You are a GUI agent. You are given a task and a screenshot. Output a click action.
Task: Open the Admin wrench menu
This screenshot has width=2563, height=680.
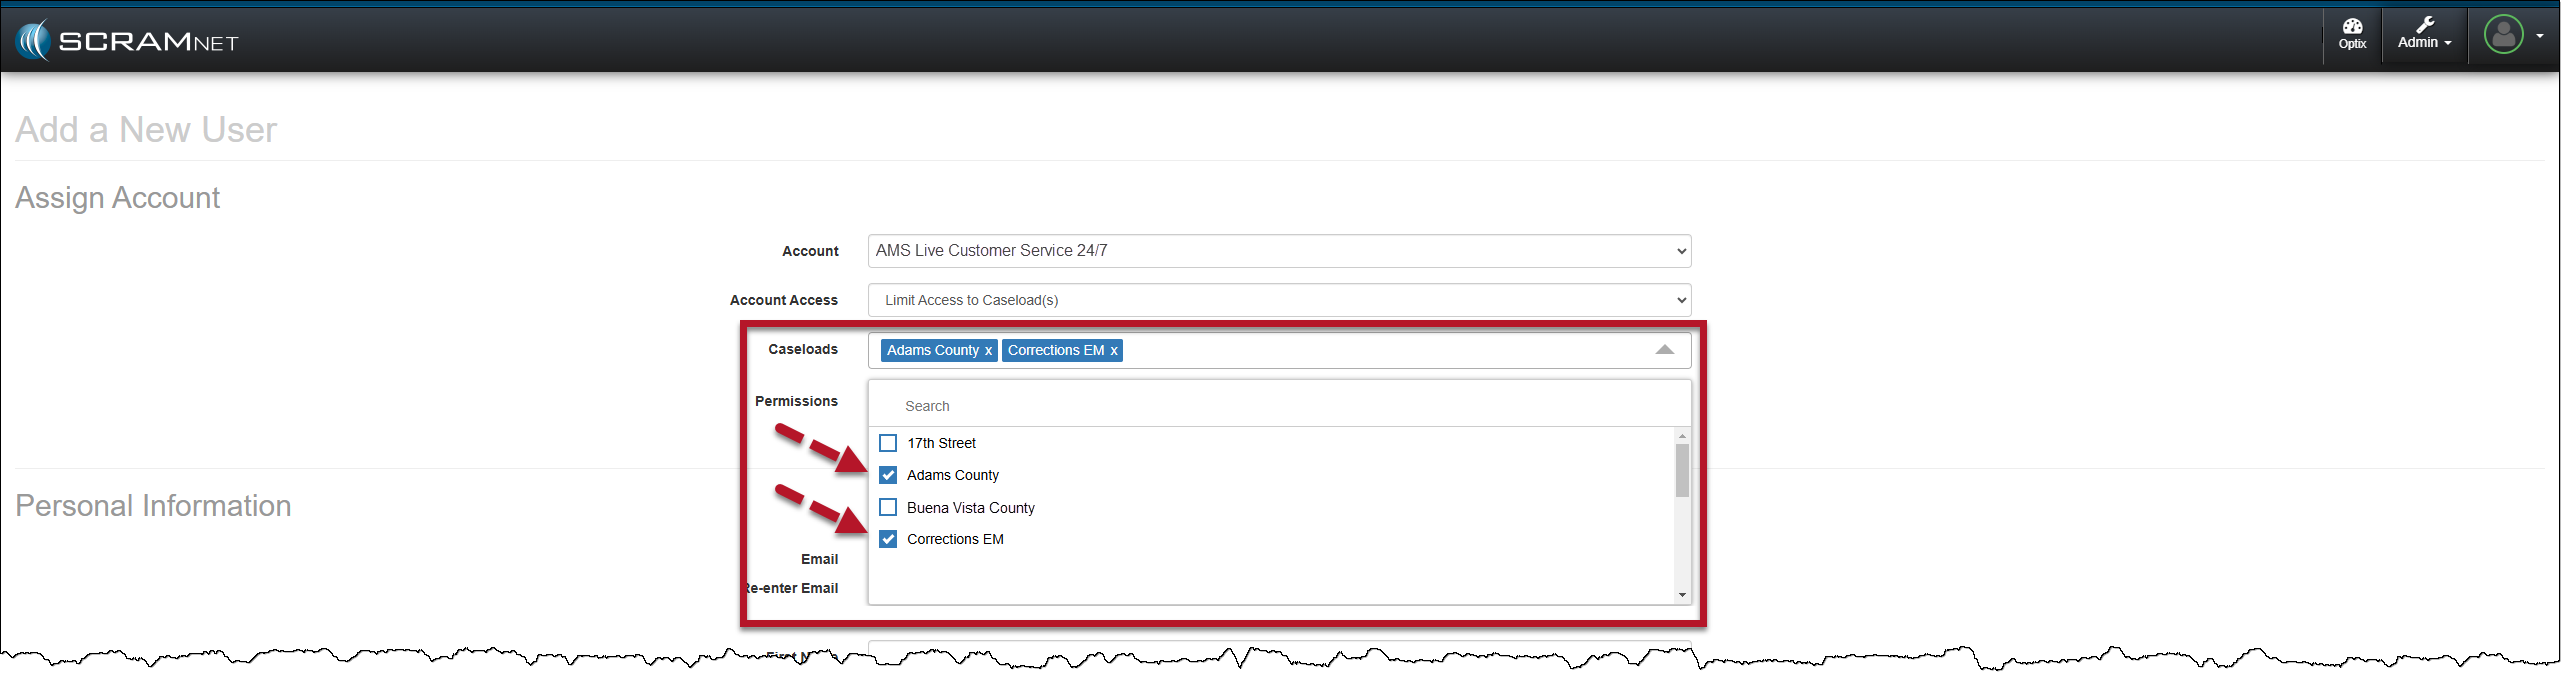[2424, 34]
